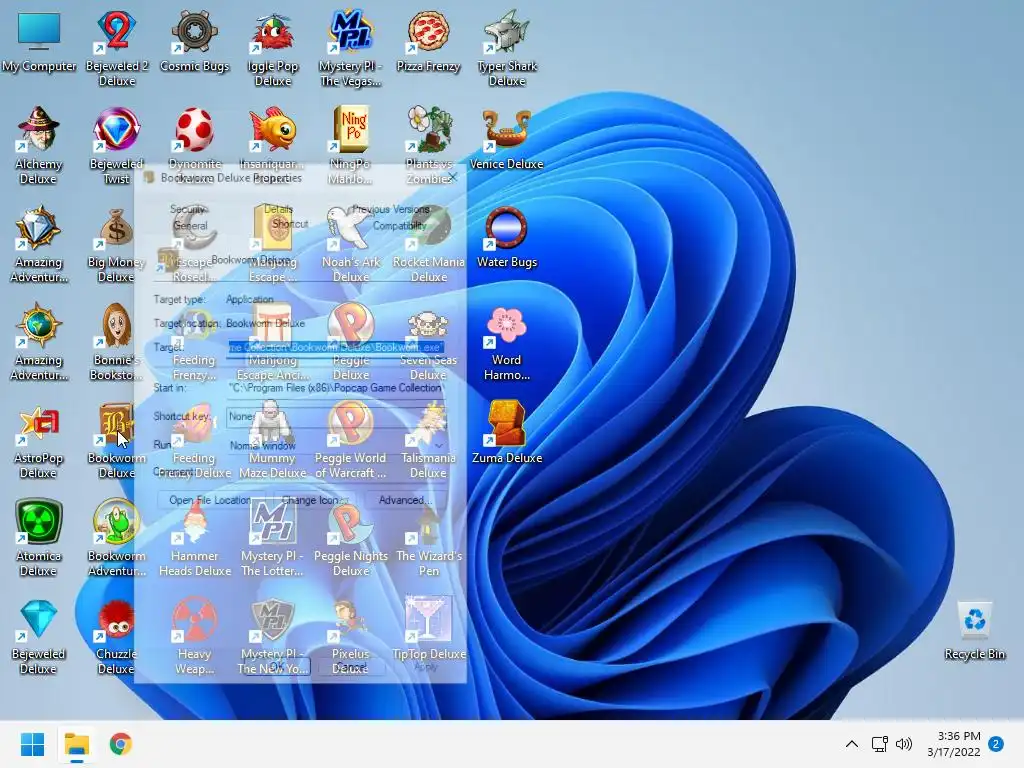The height and width of the screenshot is (768, 1024).
Task: Select the Pizza Frenzy desktop icon
Action: pyautogui.click(x=428, y=42)
